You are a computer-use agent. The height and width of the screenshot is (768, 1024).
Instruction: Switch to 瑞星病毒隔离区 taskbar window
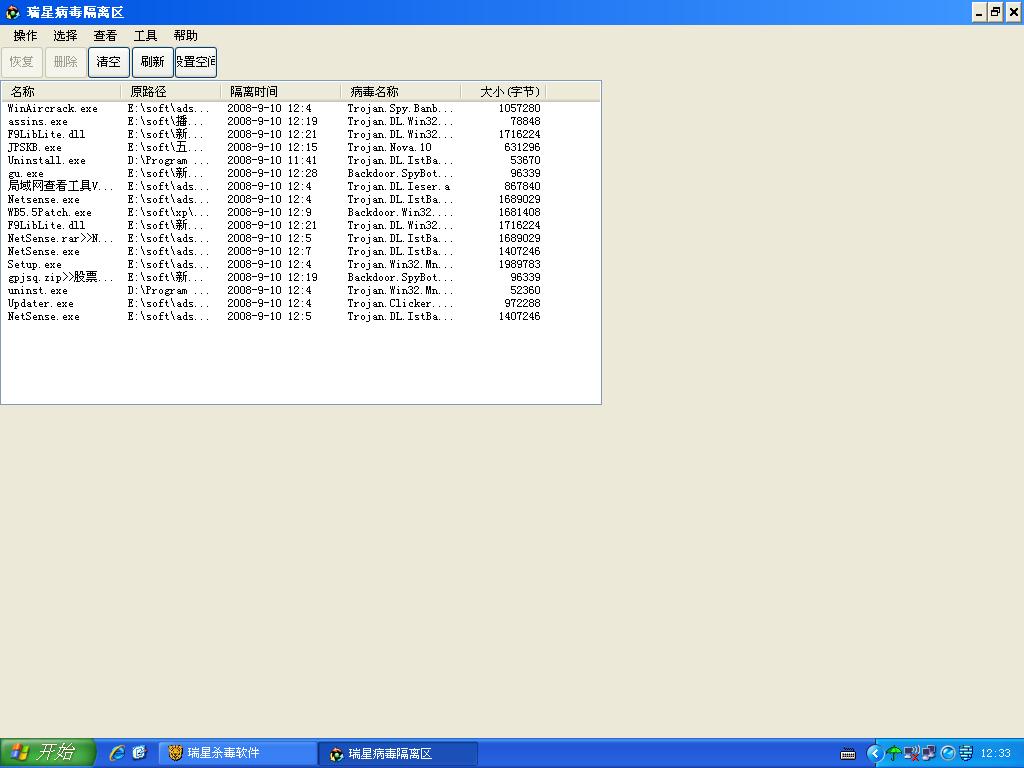[x=398, y=753]
